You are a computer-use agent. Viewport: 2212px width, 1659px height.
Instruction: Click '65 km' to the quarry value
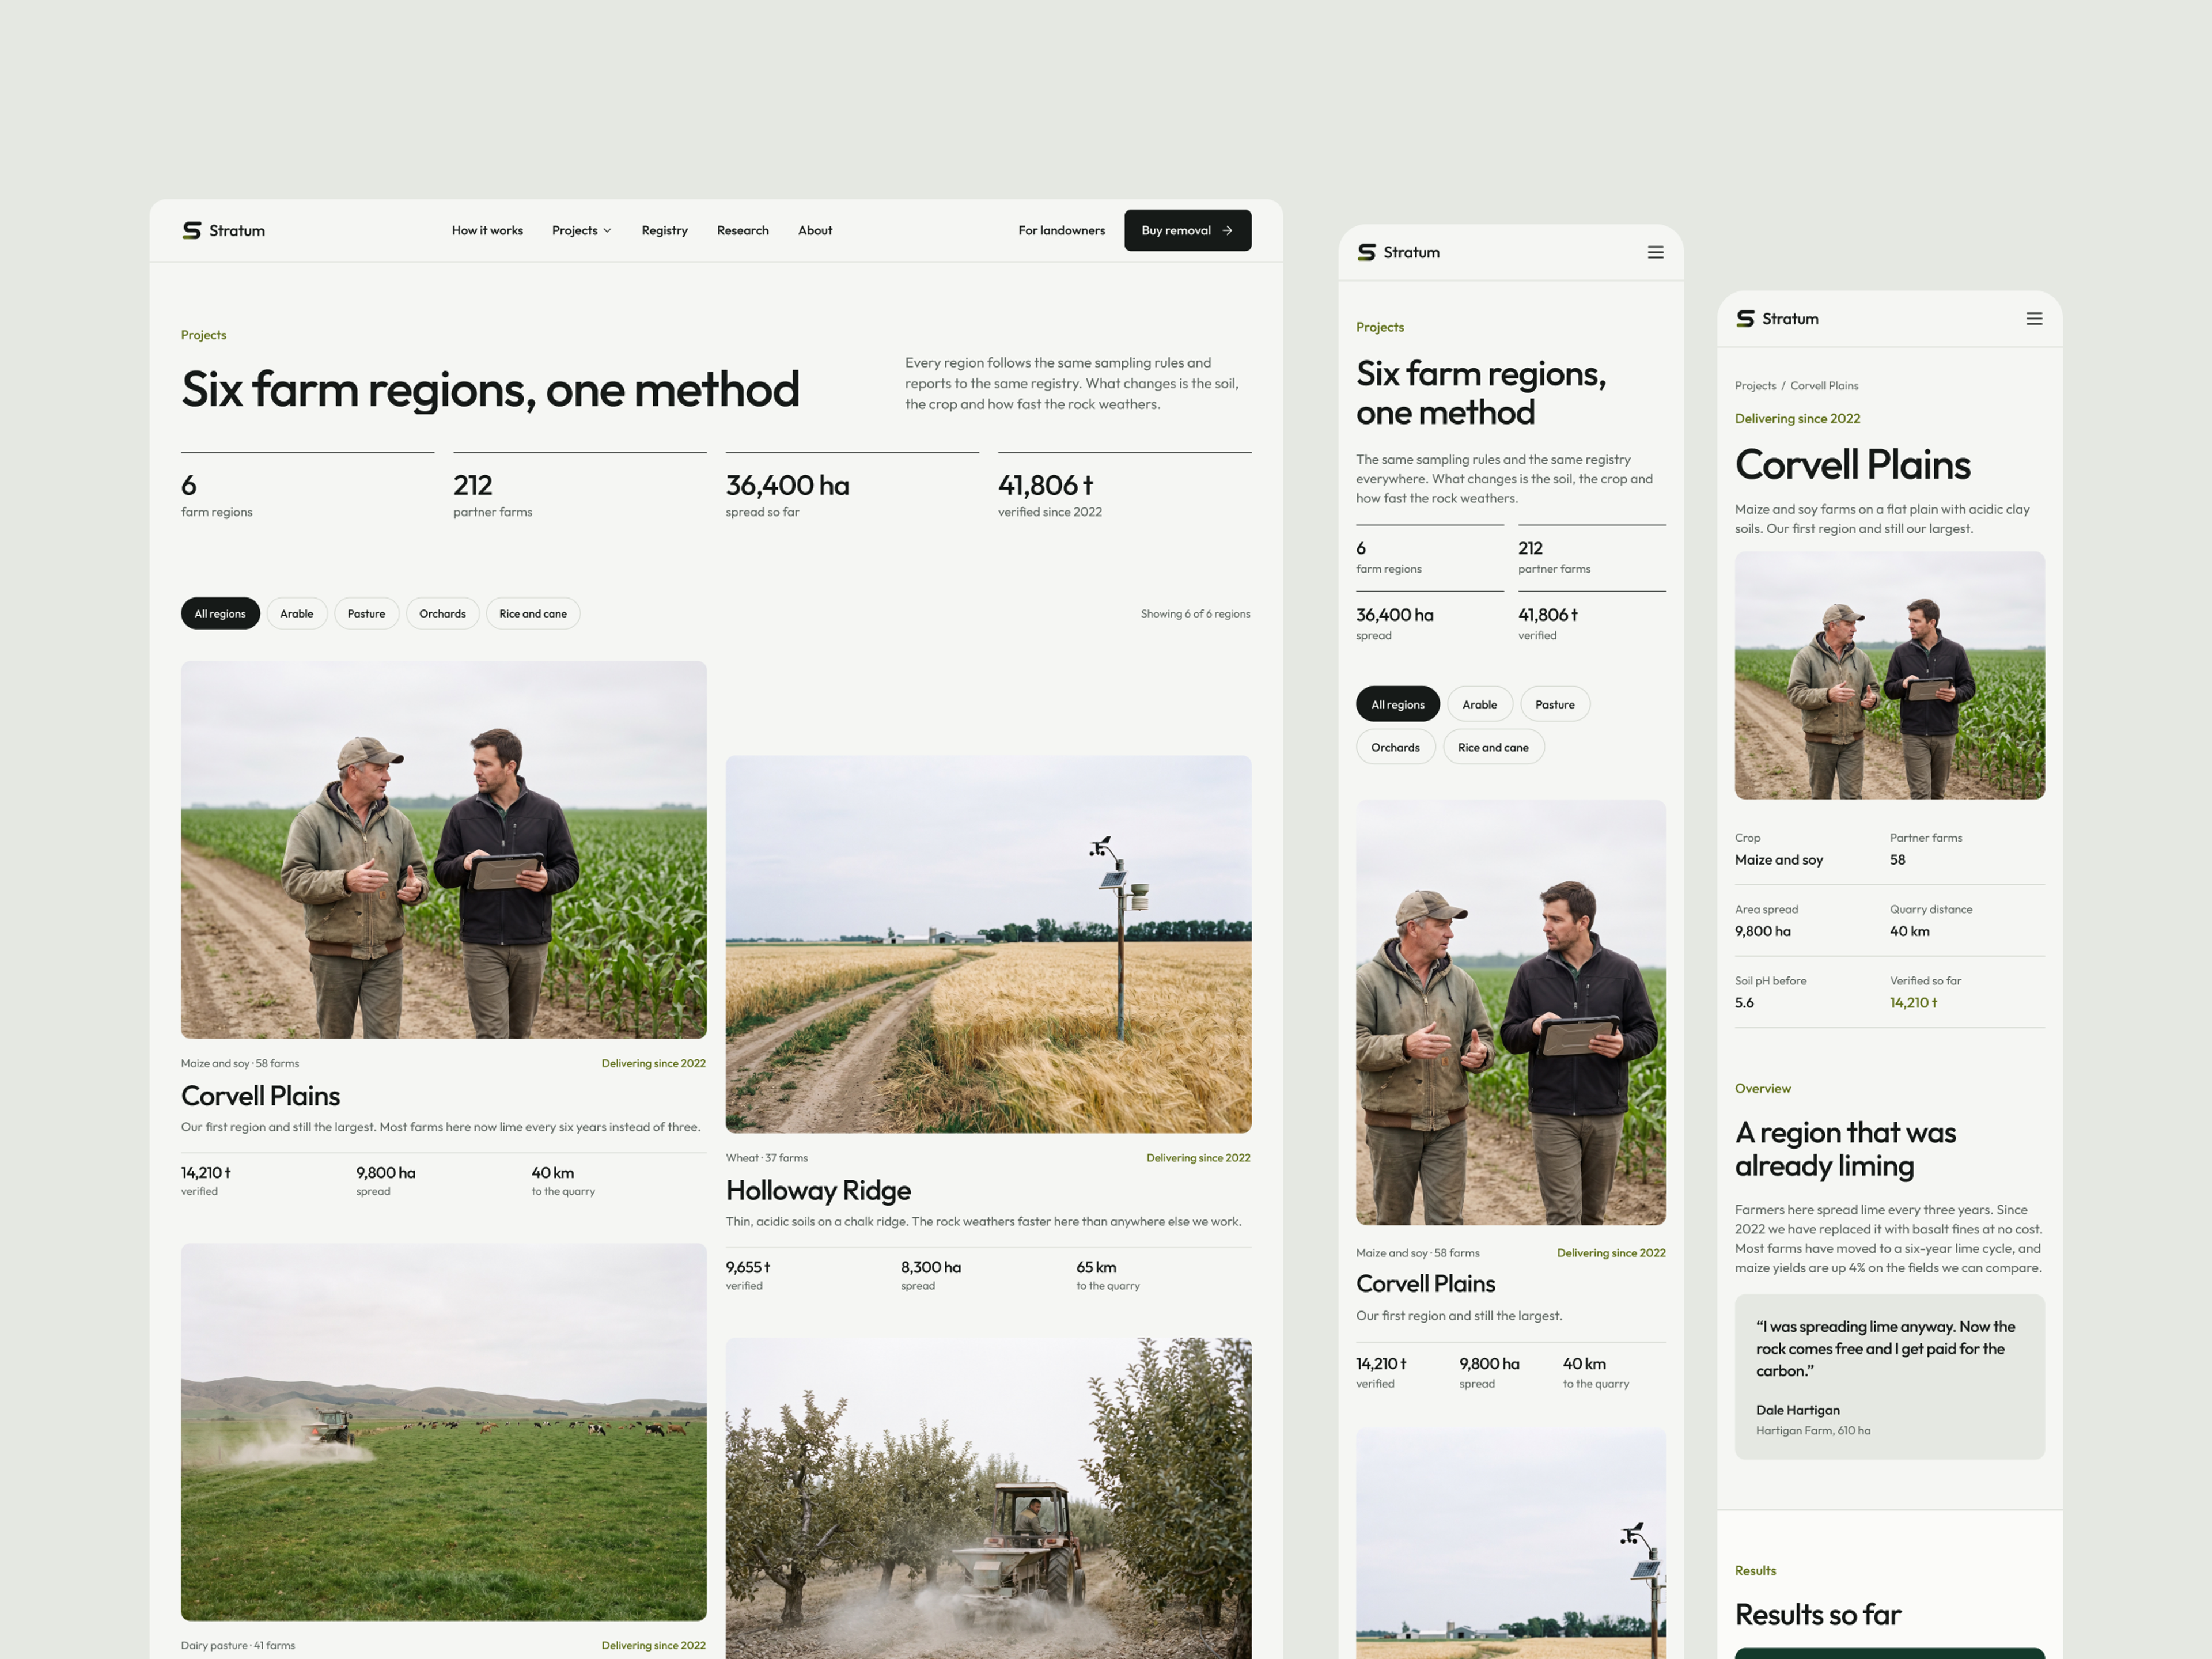point(1096,1268)
